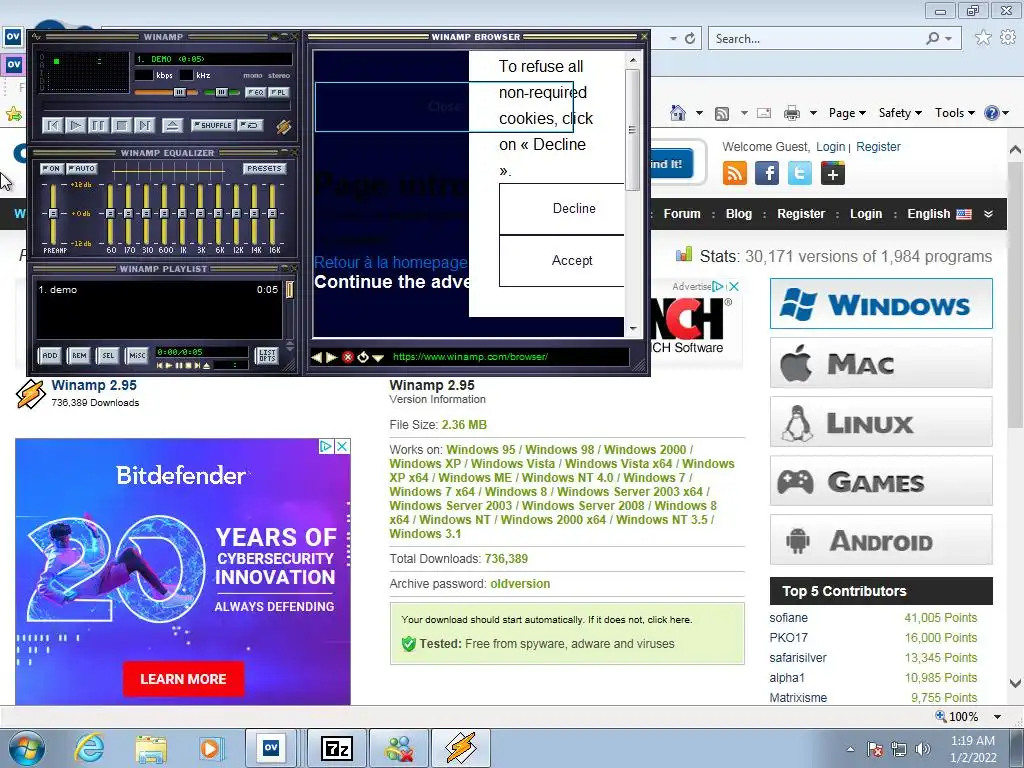
Task: Select the Android platform button
Action: [881, 539]
